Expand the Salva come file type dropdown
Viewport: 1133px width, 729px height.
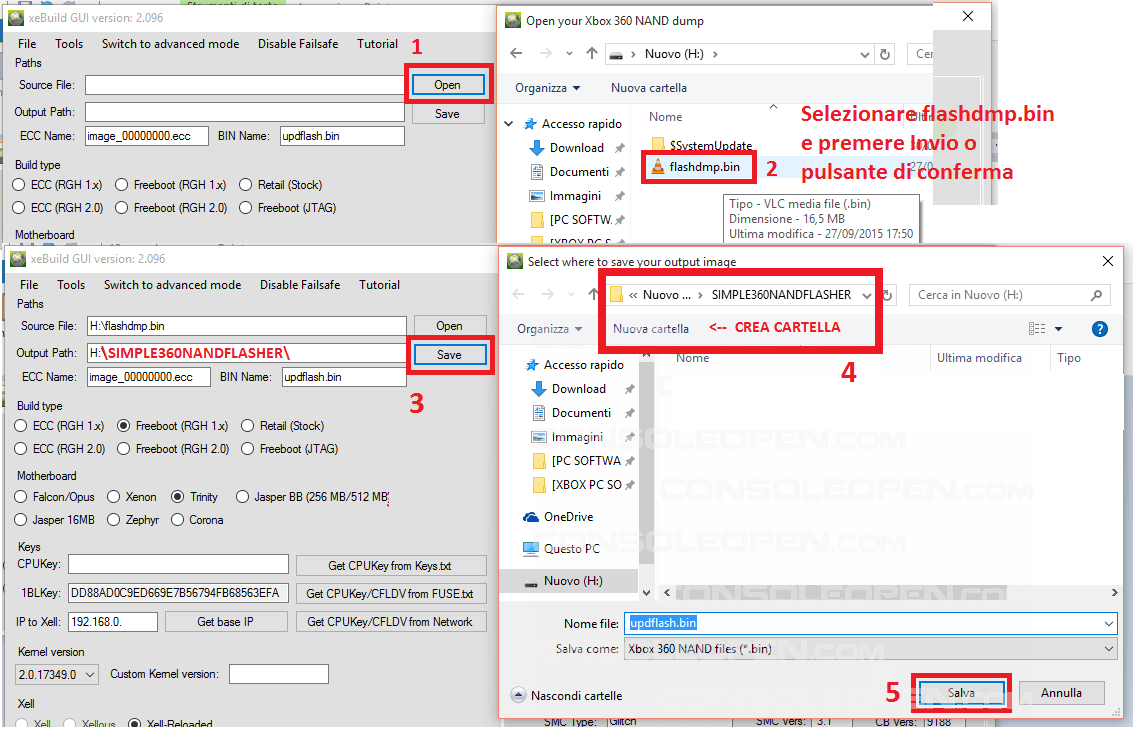pyautogui.click(x=1108, y=649)
